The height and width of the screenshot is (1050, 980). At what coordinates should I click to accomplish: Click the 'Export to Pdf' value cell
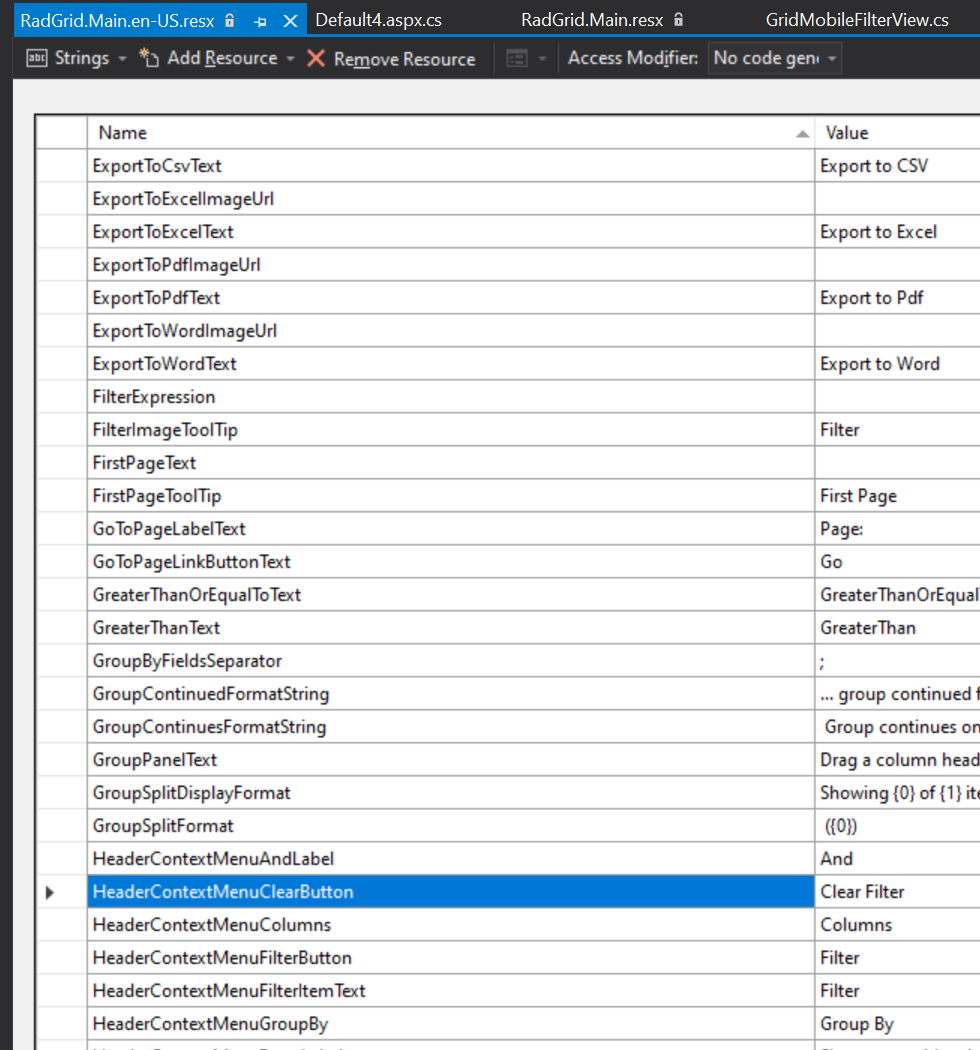(x=898, y=297)
